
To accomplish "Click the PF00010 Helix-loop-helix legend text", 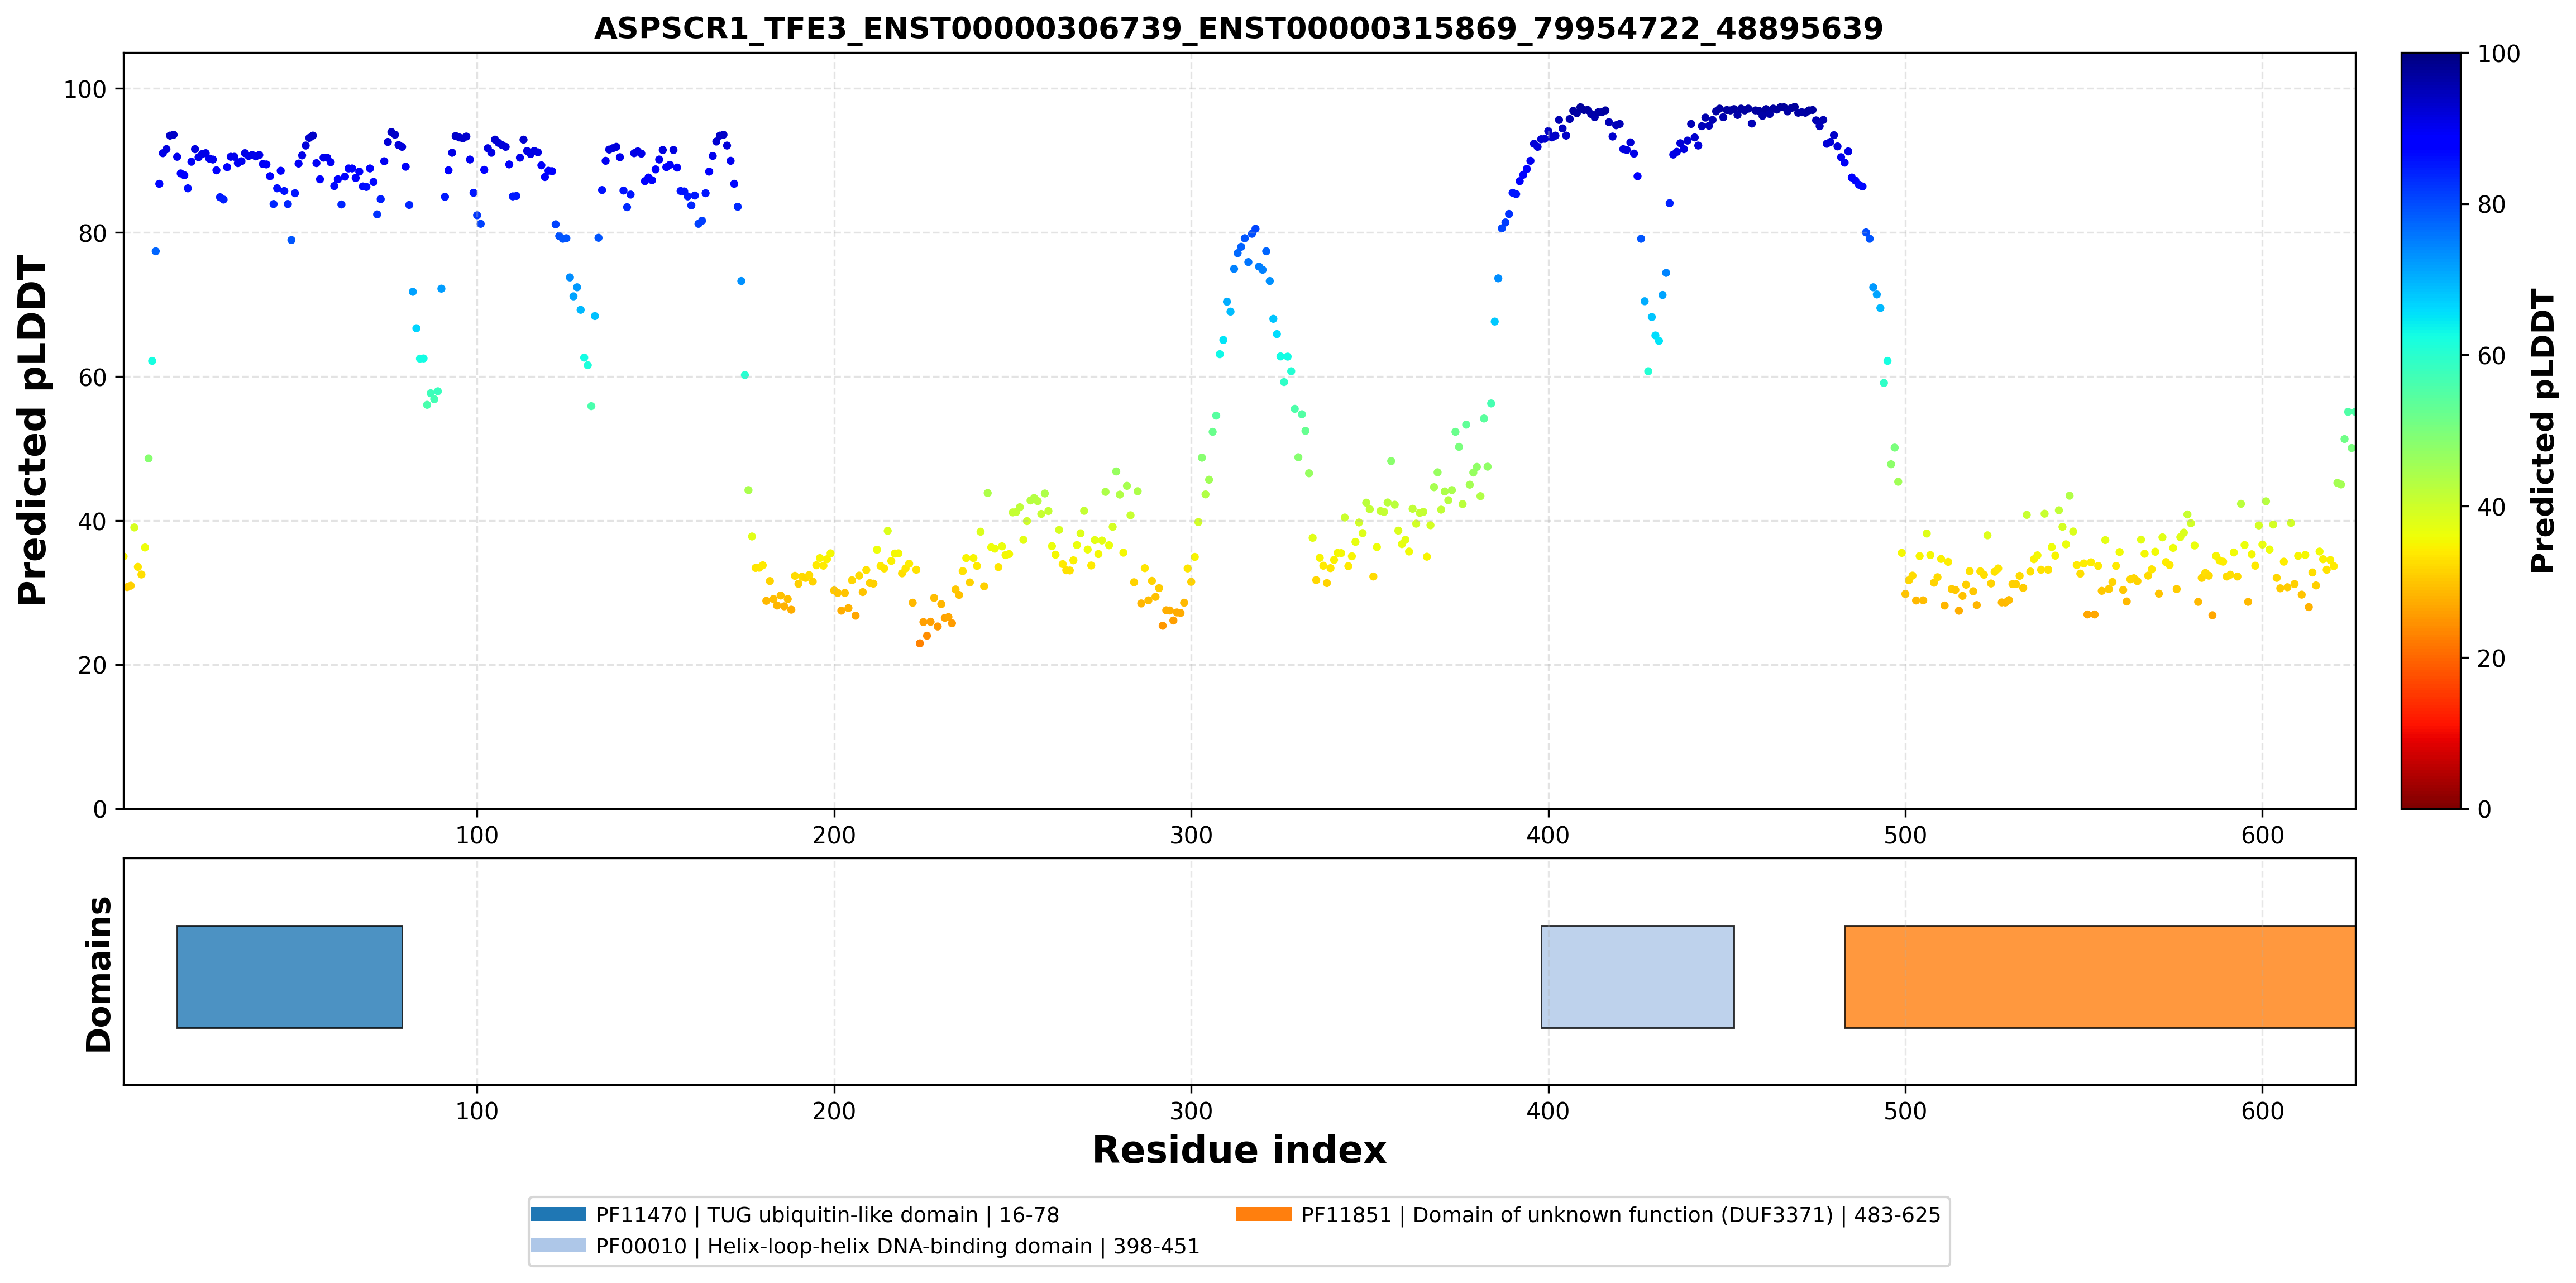I will pos(897,1246).
